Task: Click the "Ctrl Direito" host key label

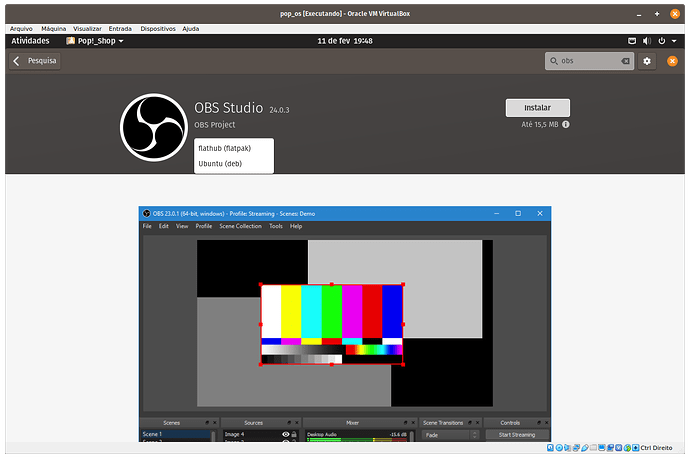Action: tap(656, 447)
